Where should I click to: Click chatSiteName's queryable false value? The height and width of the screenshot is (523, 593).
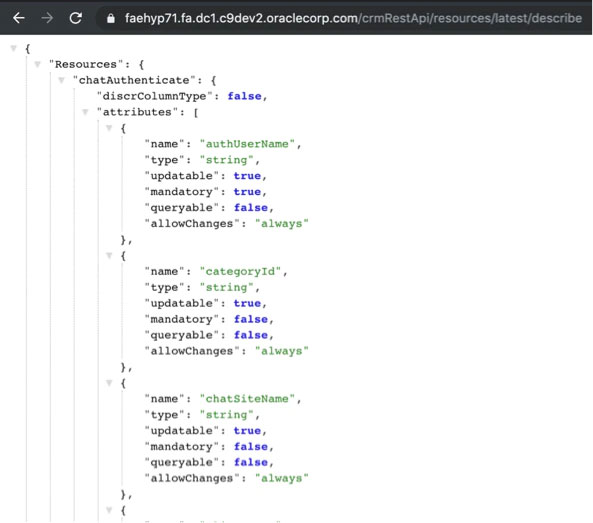click(x=250, y=462)
